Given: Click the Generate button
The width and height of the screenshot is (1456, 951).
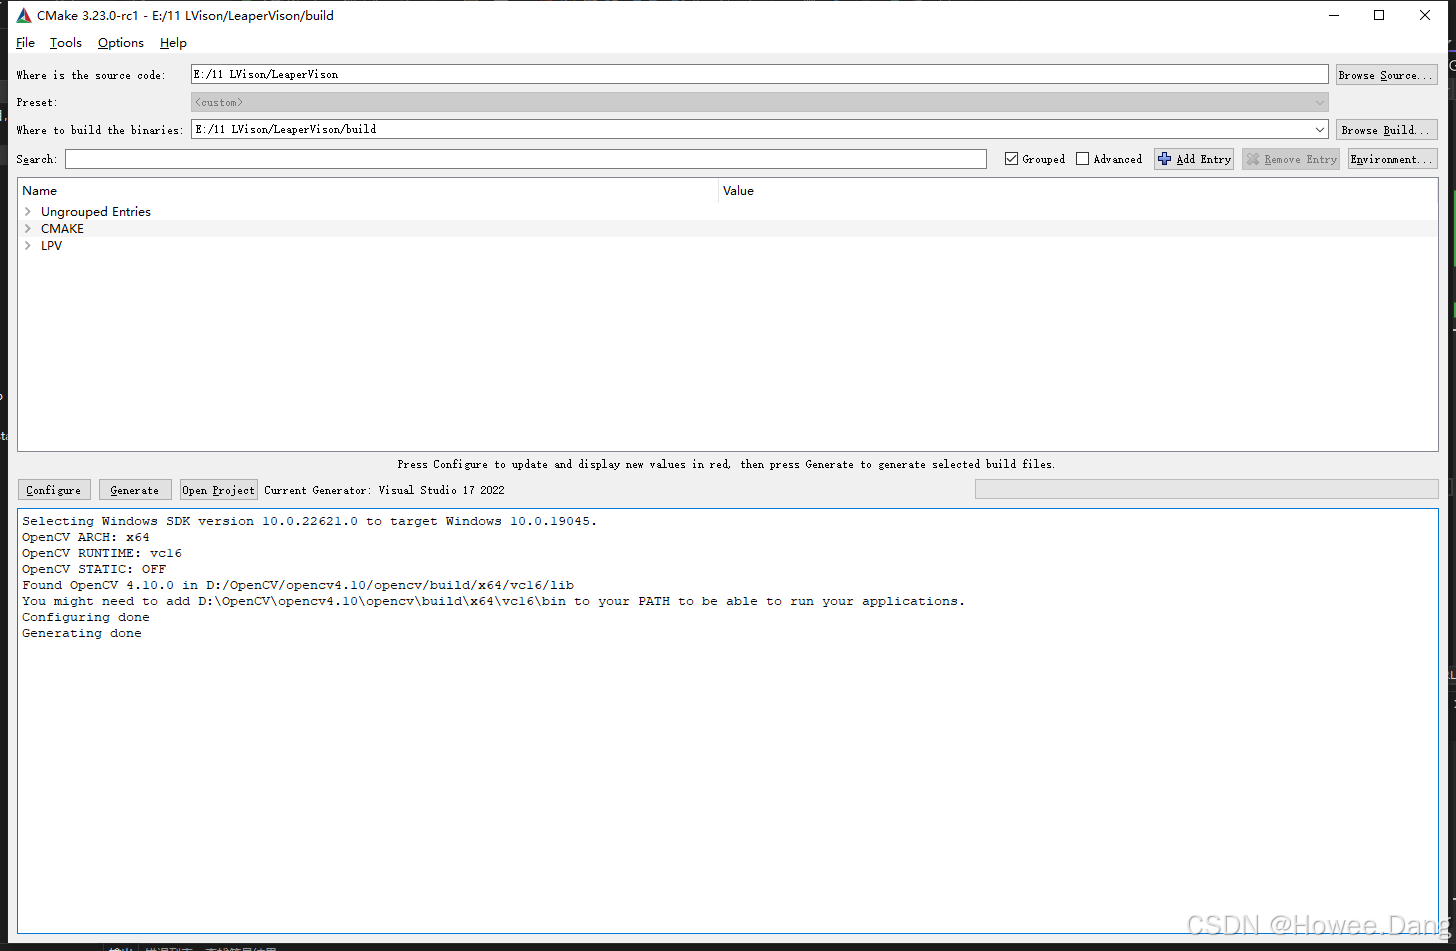Looking at the screenshot, I should click(x=135, y=490).
